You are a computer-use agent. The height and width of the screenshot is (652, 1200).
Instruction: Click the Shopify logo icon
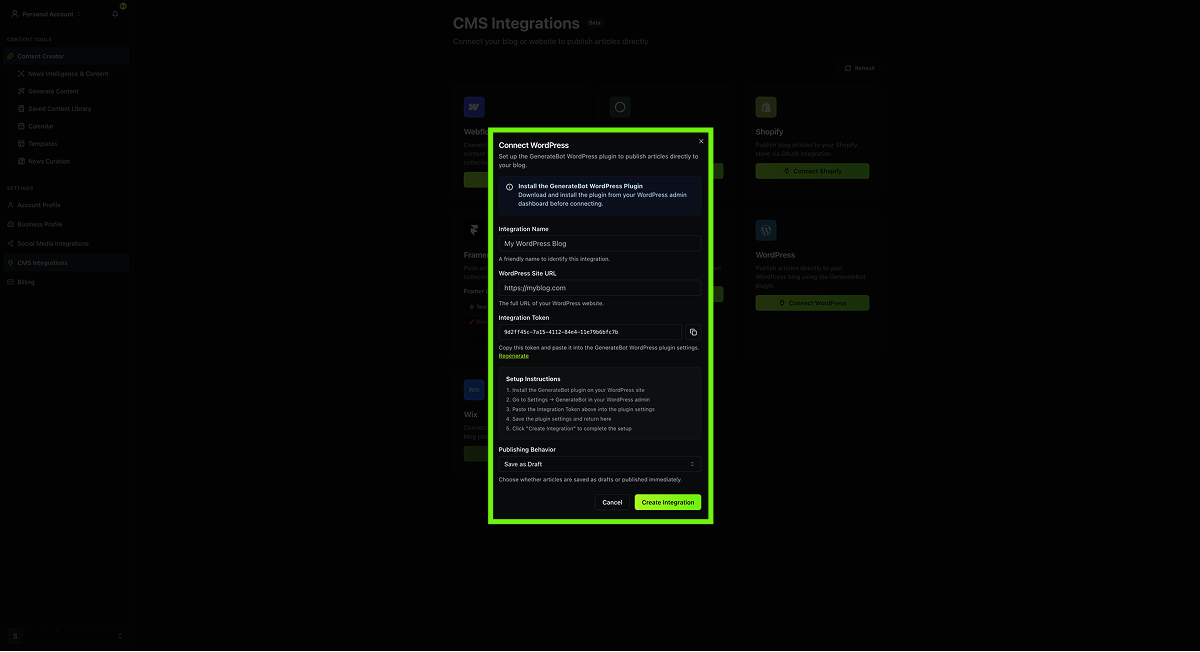[766, 107]
